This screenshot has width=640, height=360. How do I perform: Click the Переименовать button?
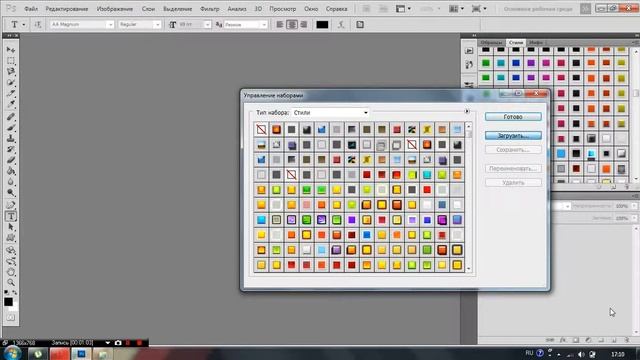click(513, 168)
